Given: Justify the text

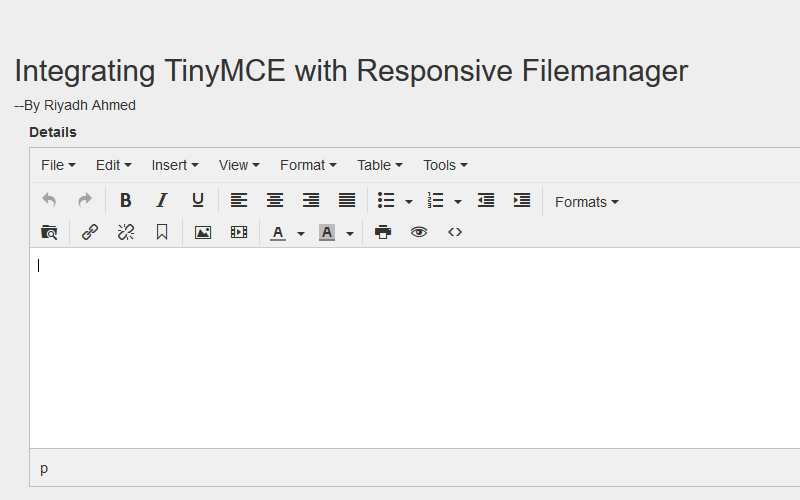Looking at the screenshot, I should point(347,201).
